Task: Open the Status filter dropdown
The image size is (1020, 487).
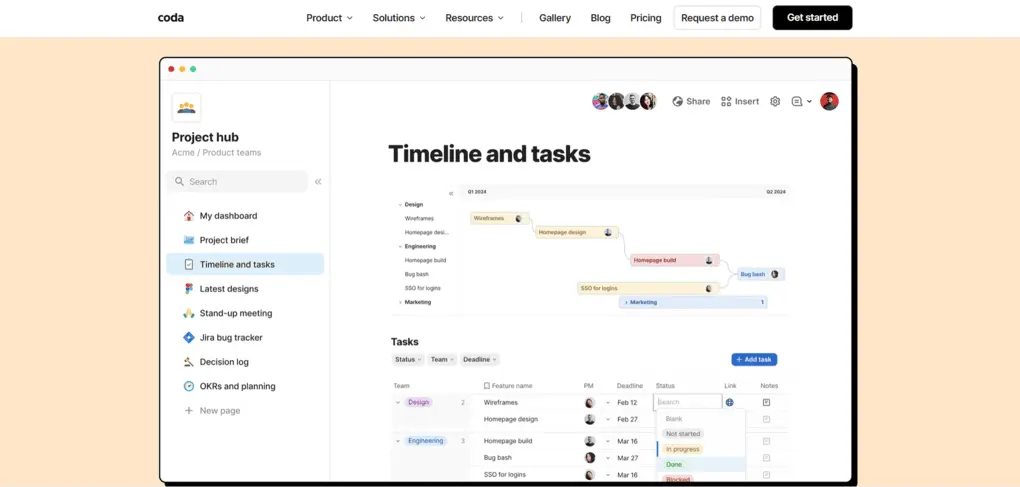Action: pos(409,360)
